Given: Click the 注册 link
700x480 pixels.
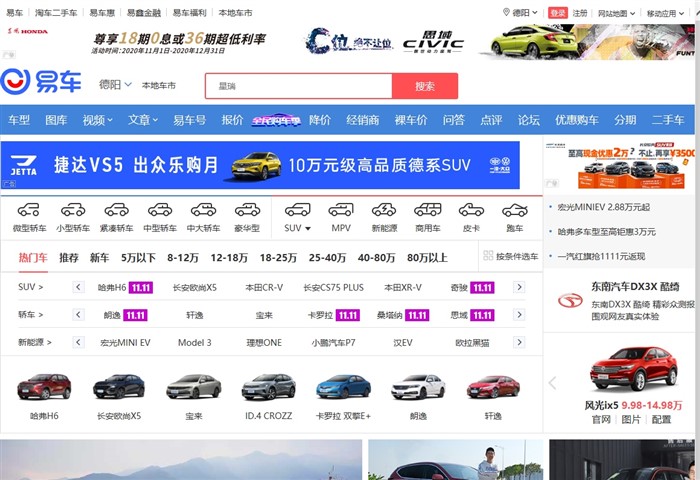Looking at the screenshot, I should [580, 13].
